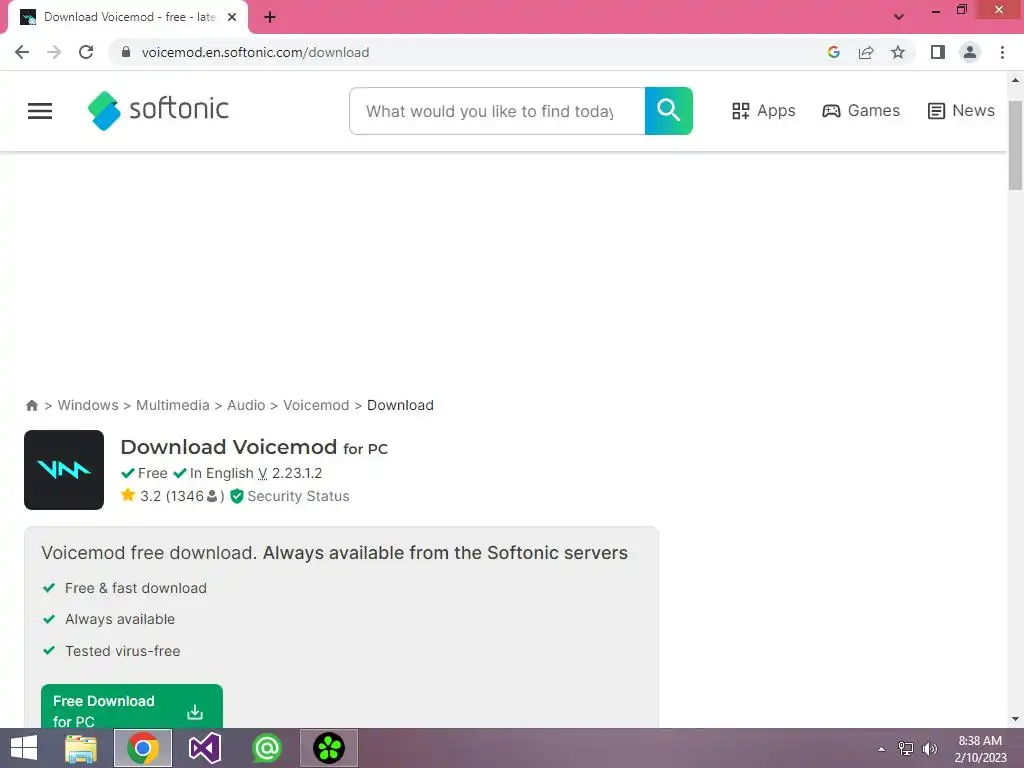Screen dimensions: 1024x768
Task: Open the Apps section
Action: [763, 111]
